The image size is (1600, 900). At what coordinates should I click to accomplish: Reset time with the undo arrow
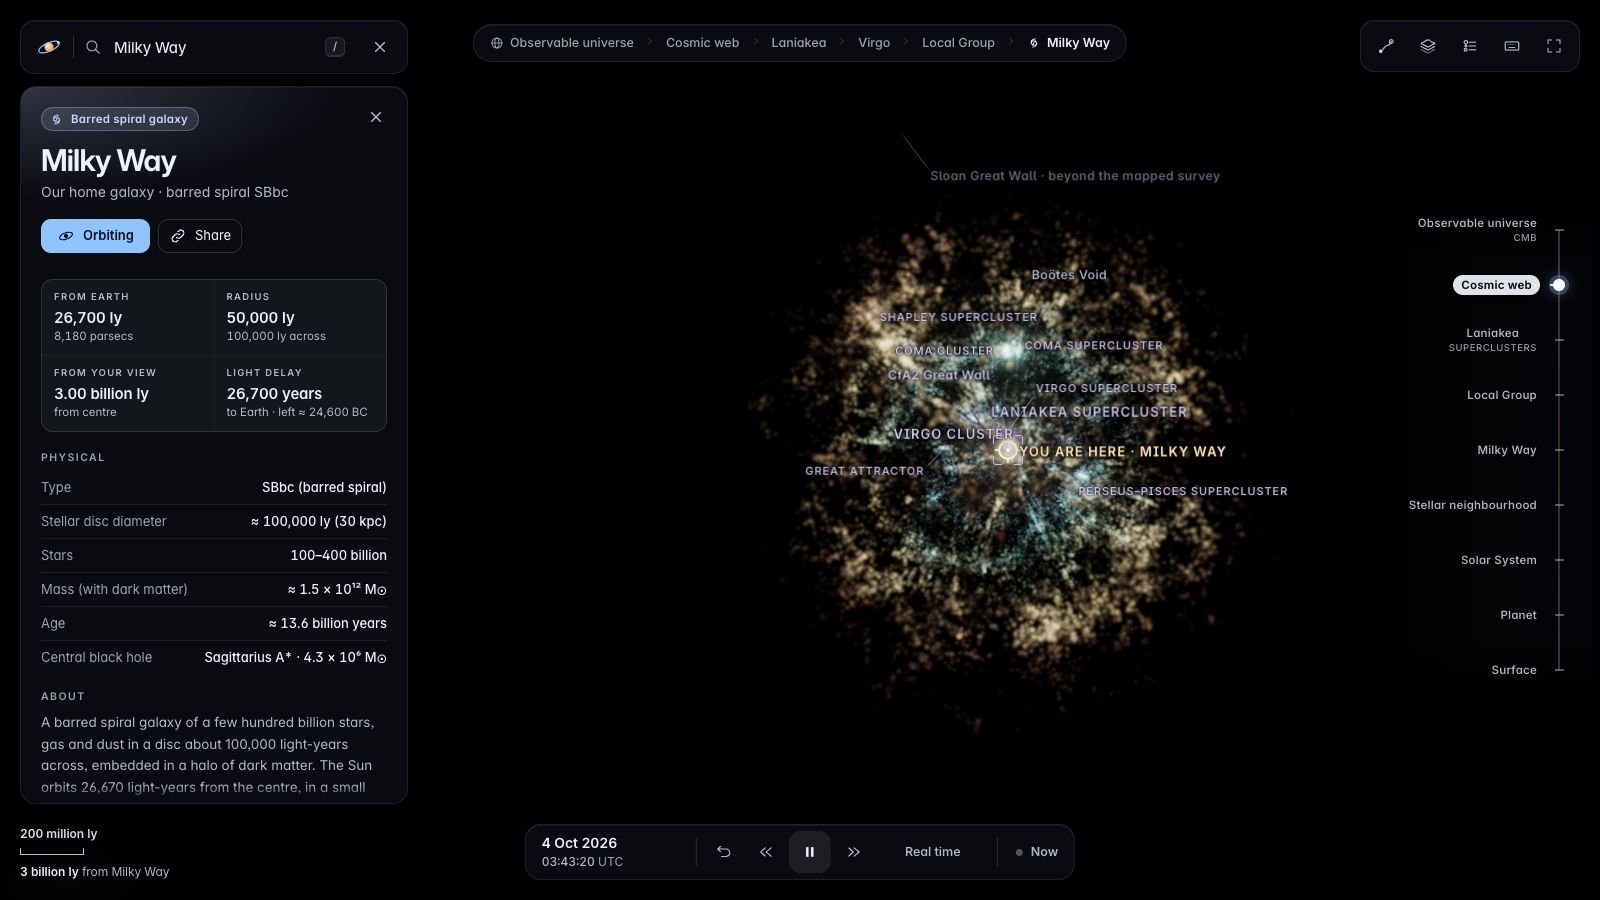click(724, 852)
